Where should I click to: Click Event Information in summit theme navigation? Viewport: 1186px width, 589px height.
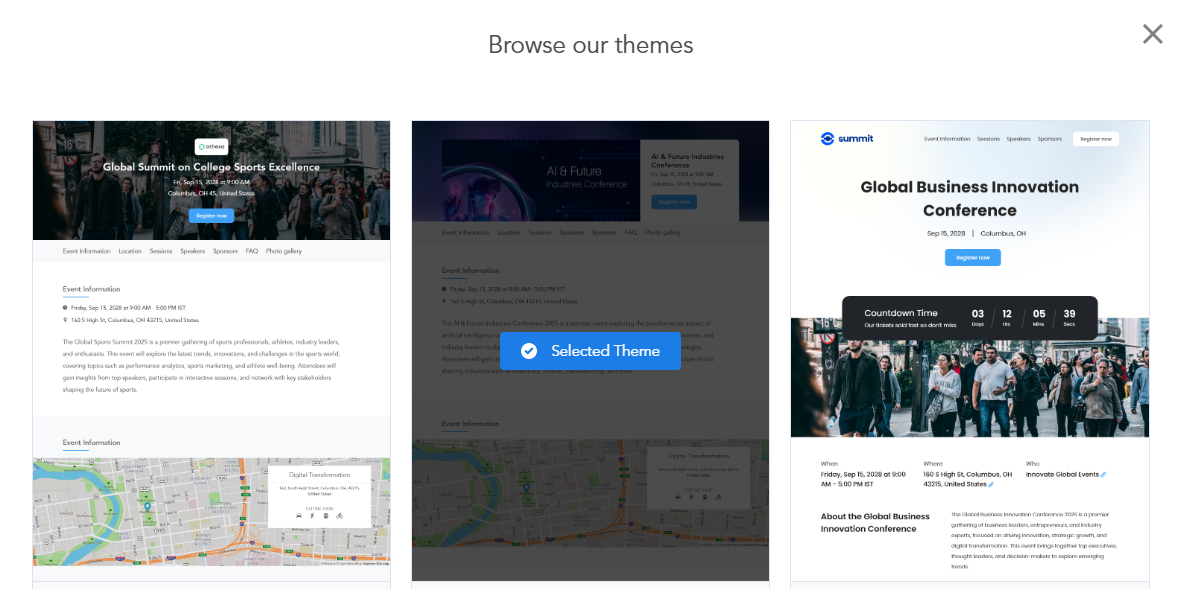[946, 139]
